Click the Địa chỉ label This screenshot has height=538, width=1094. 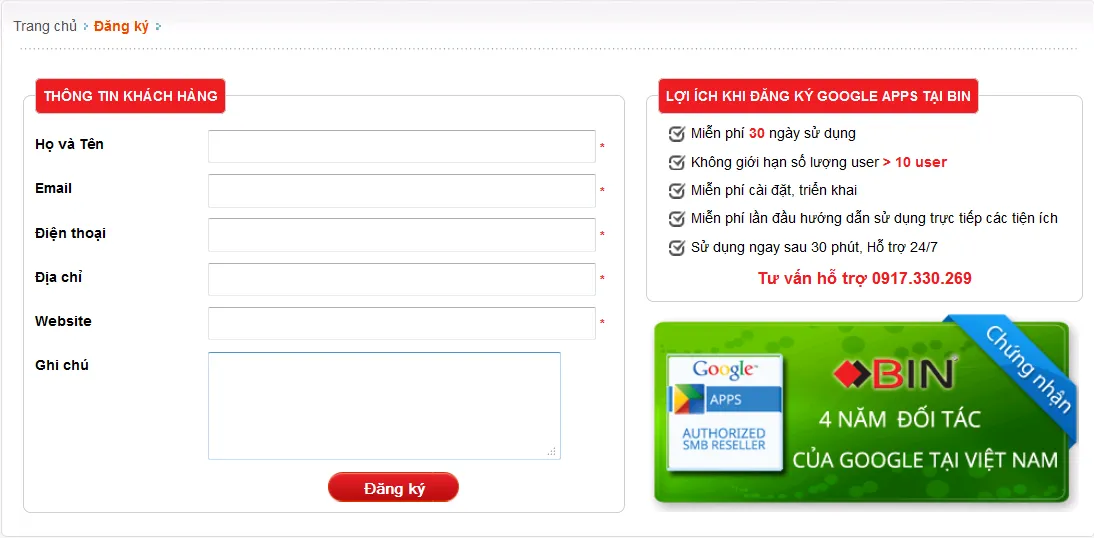pyautogui.click(x=59, y=277)
